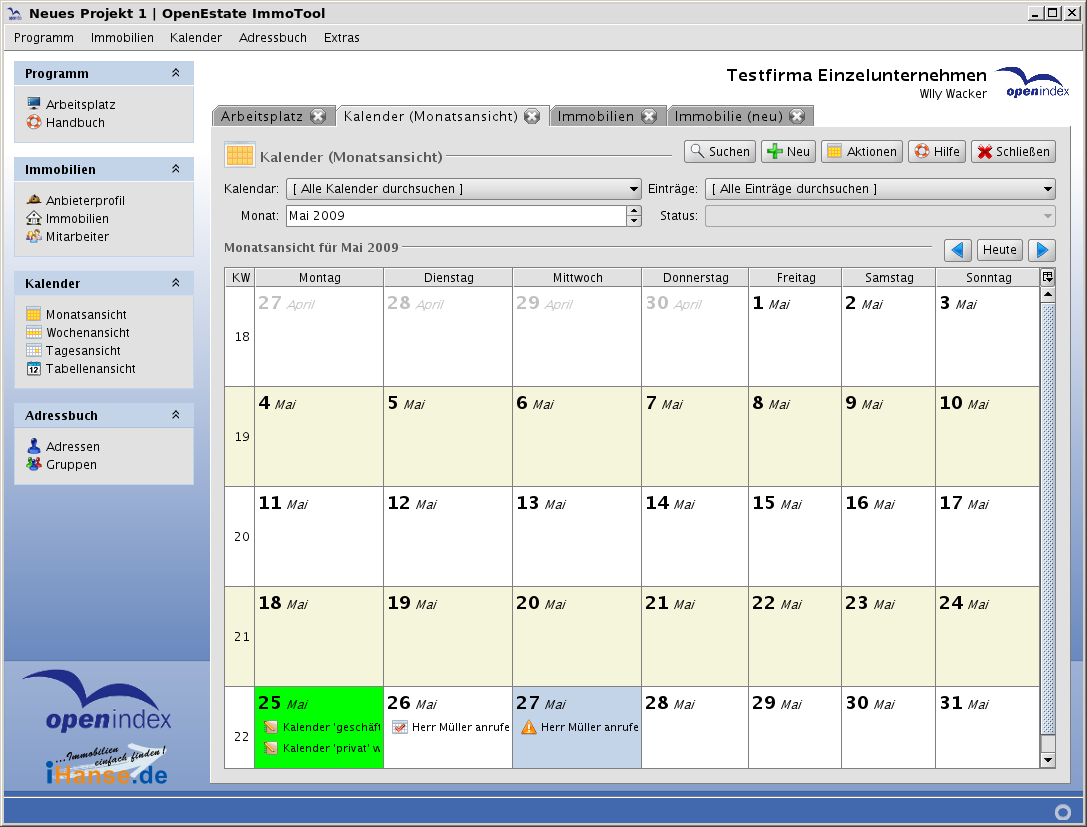Image resolution: width=1087 pixels, height=827 pixels.
Task: Open Mitarbeiter in the sidebar
Action: tap(77, 236)
